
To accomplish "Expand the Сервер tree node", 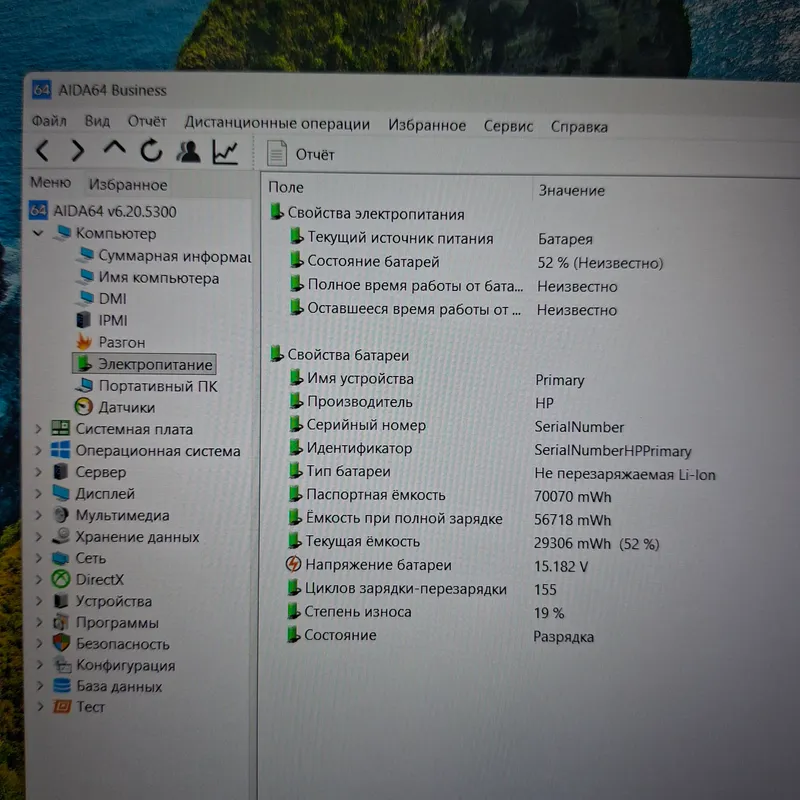I will (38, 471).
